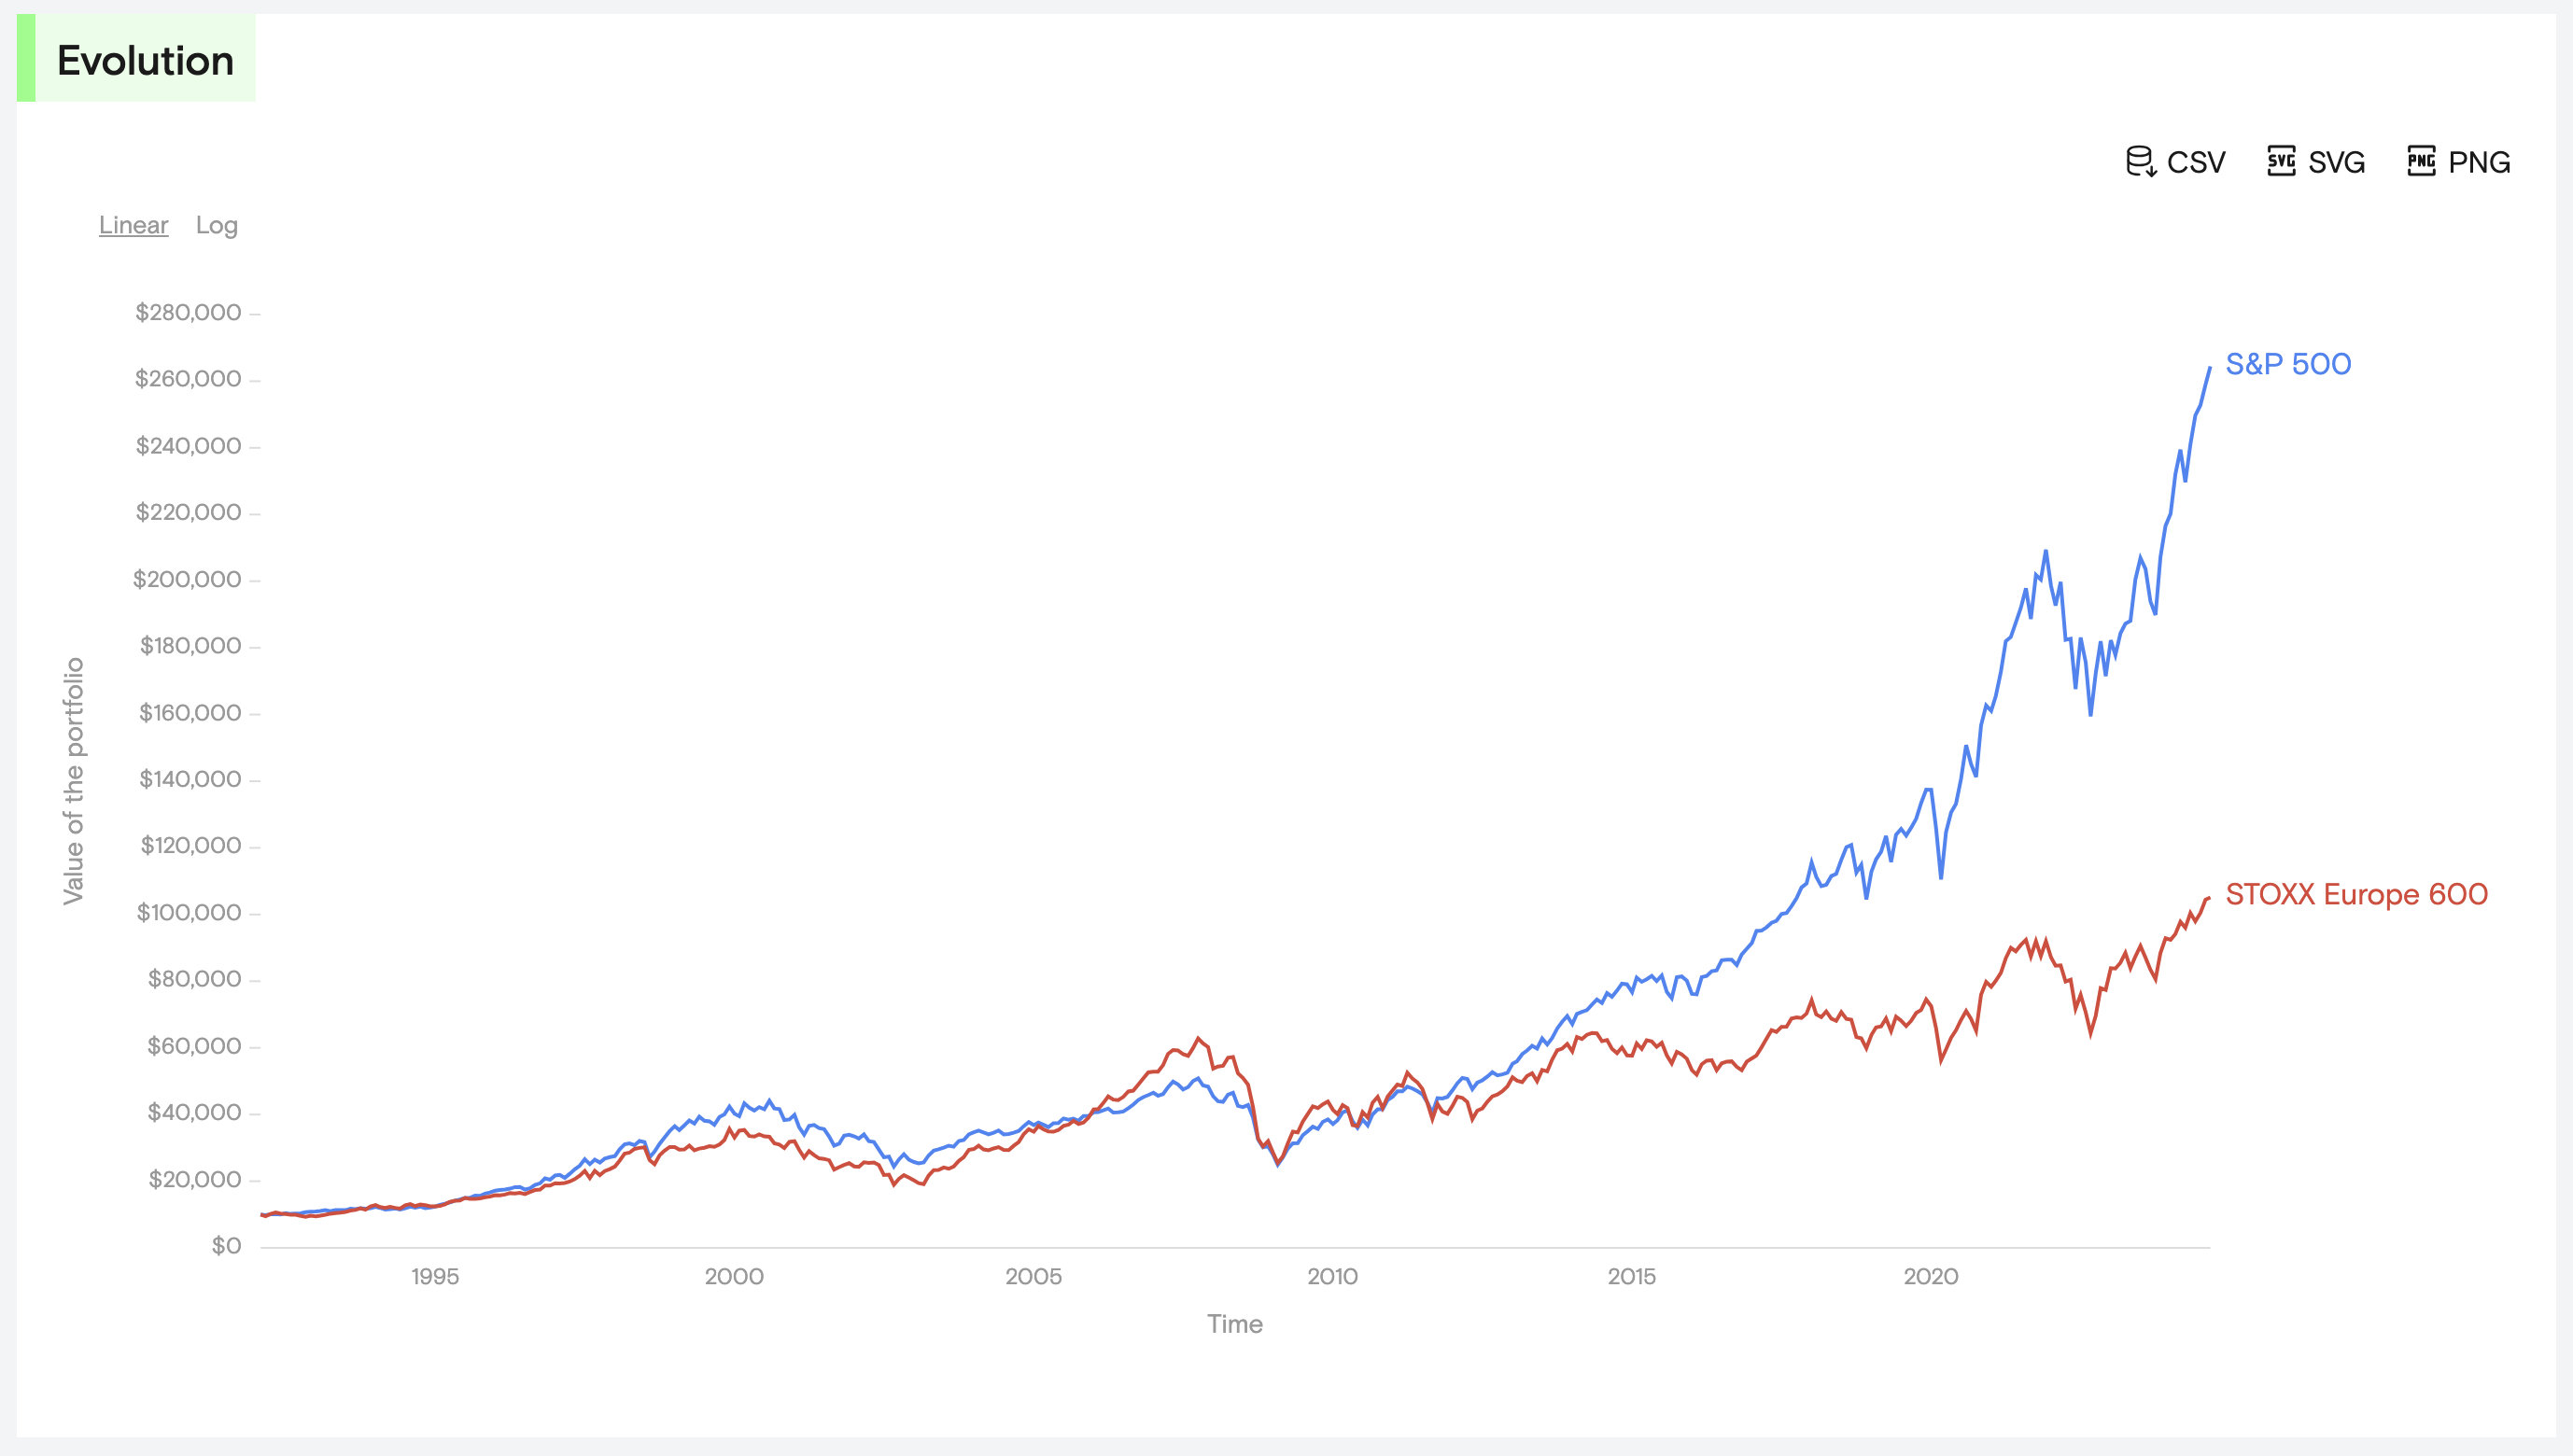Click the blue S&P 500 line endpoint
Image resolution: width=2573 pixels, height=1456 pixels.
coord(2209,368)
